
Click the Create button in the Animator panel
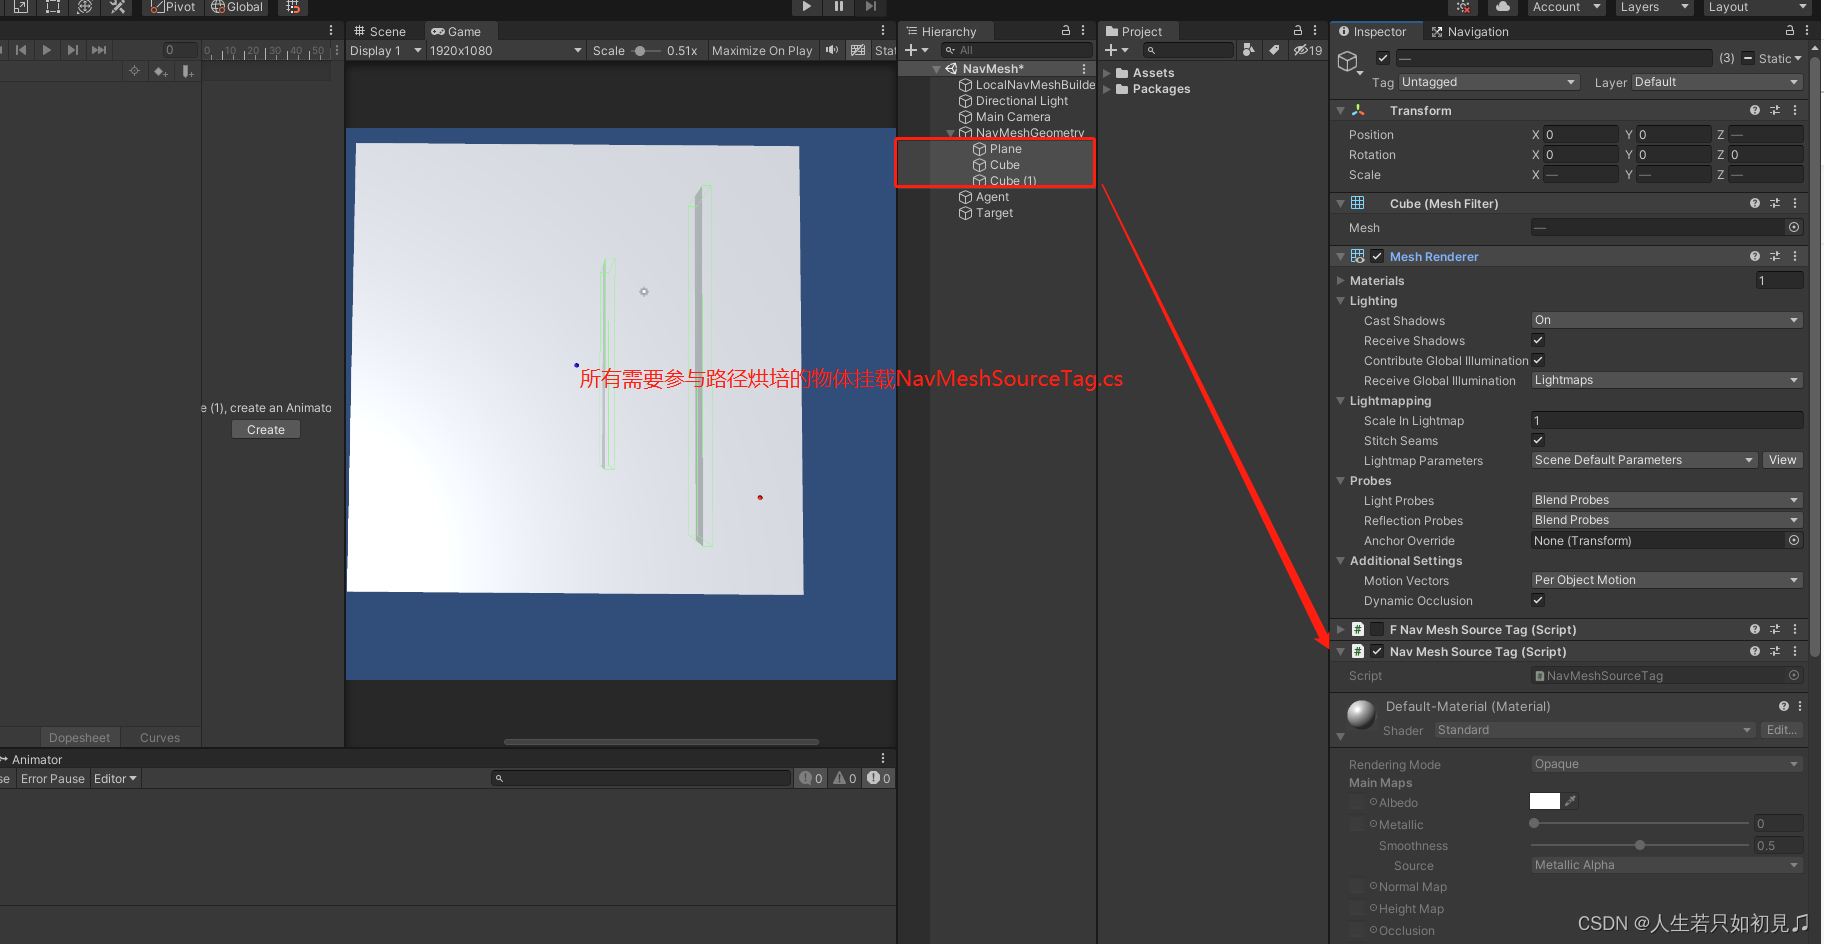[x=265, y=429]
